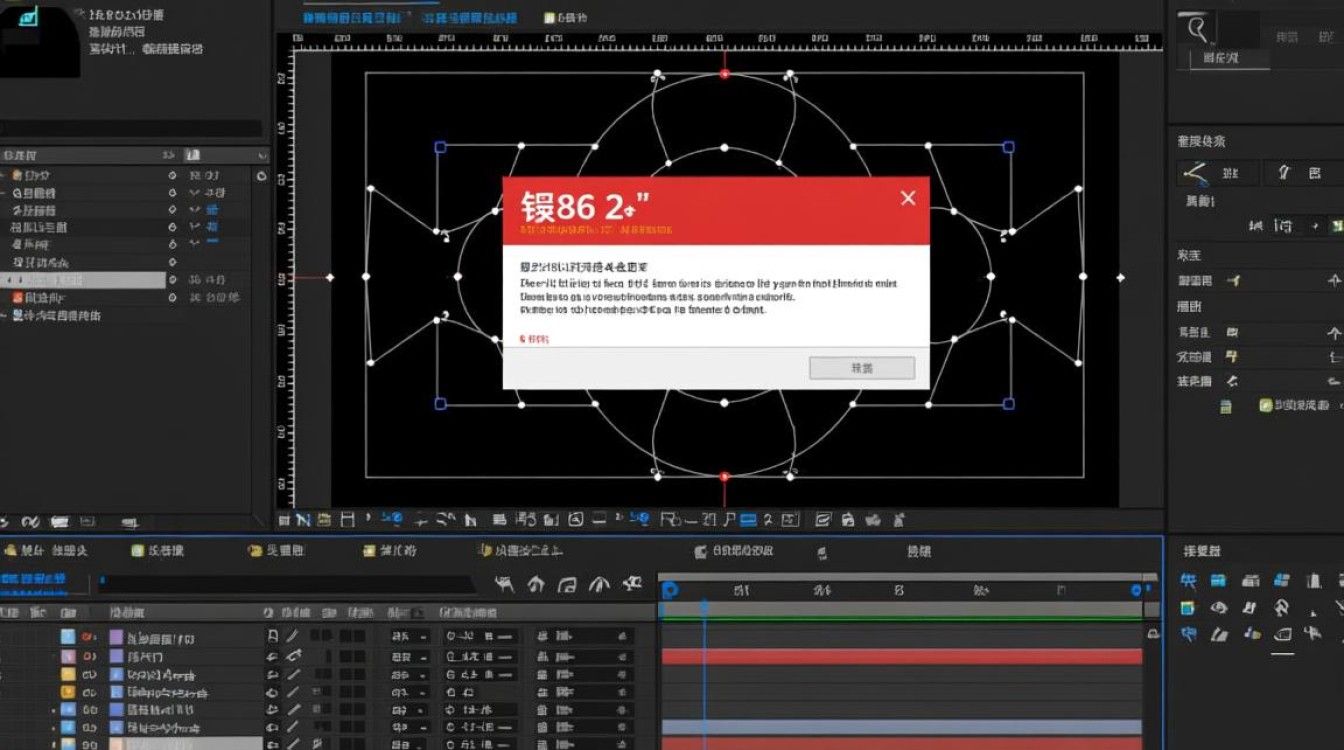
Task: Select the highlighted gray row in the project panel
Action: click(83, 280)
